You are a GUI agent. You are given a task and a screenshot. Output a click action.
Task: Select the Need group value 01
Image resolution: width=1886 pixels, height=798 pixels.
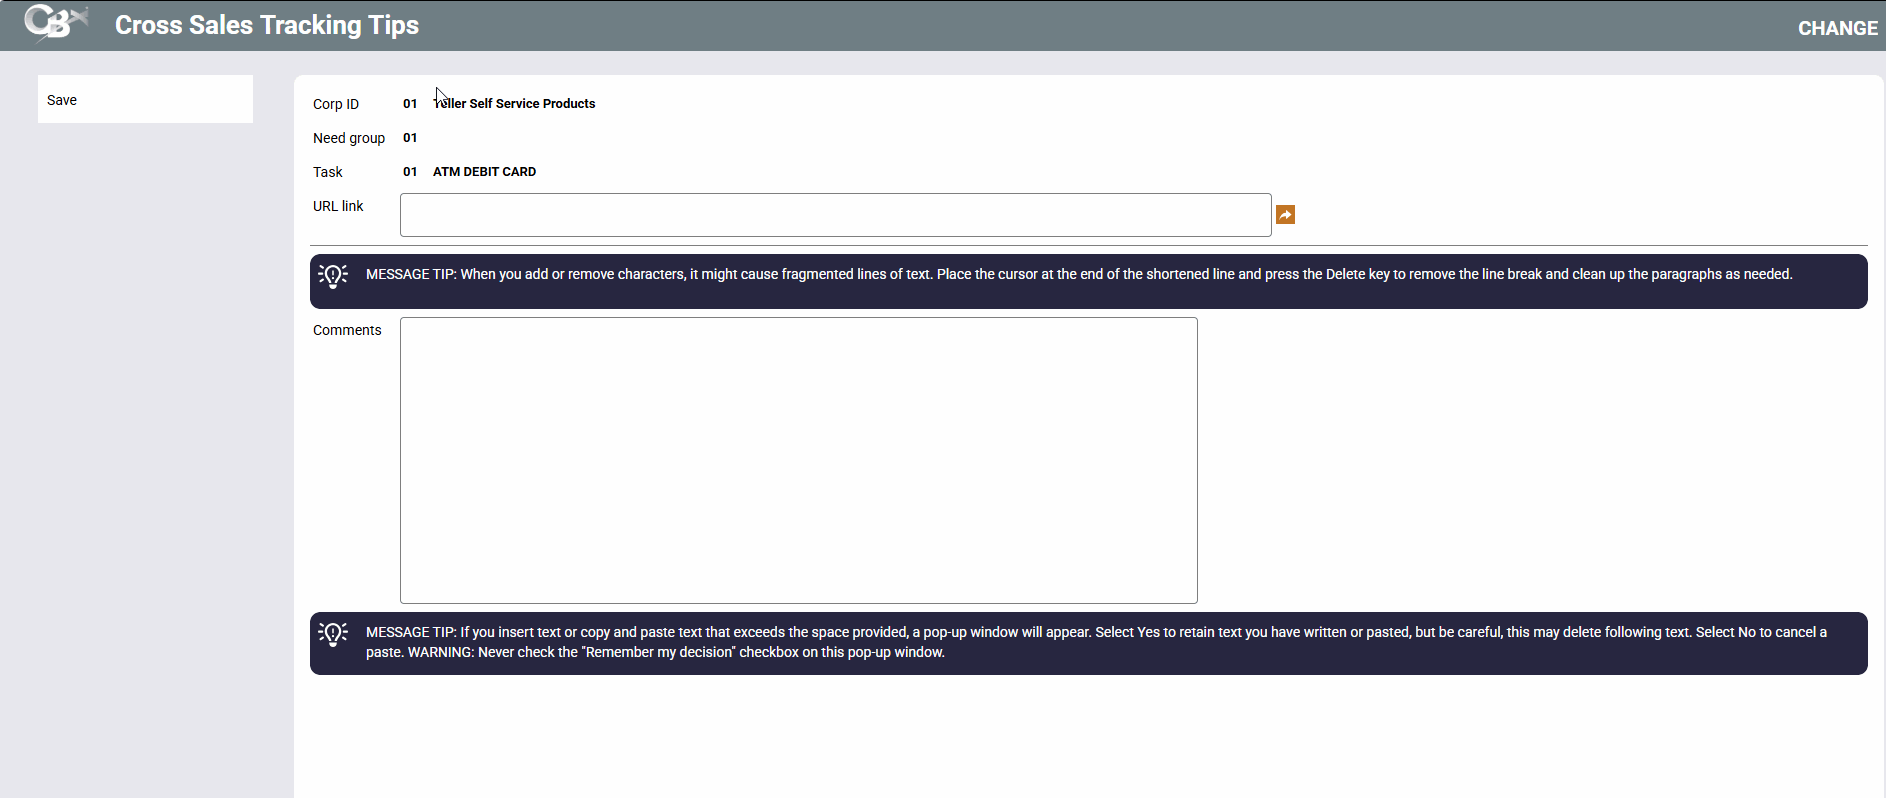click(410, 138)
